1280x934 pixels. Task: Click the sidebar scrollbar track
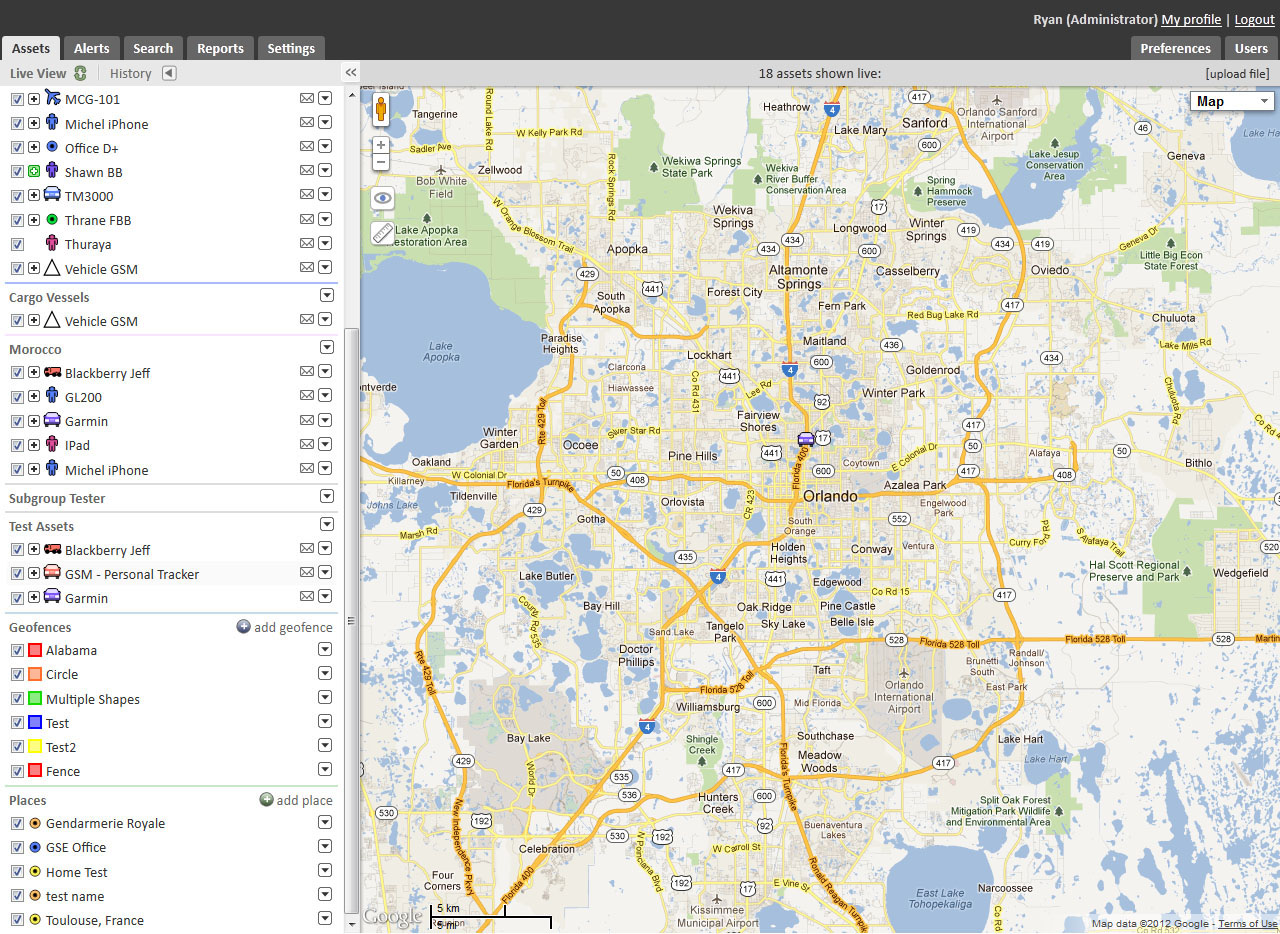point(351,500)
